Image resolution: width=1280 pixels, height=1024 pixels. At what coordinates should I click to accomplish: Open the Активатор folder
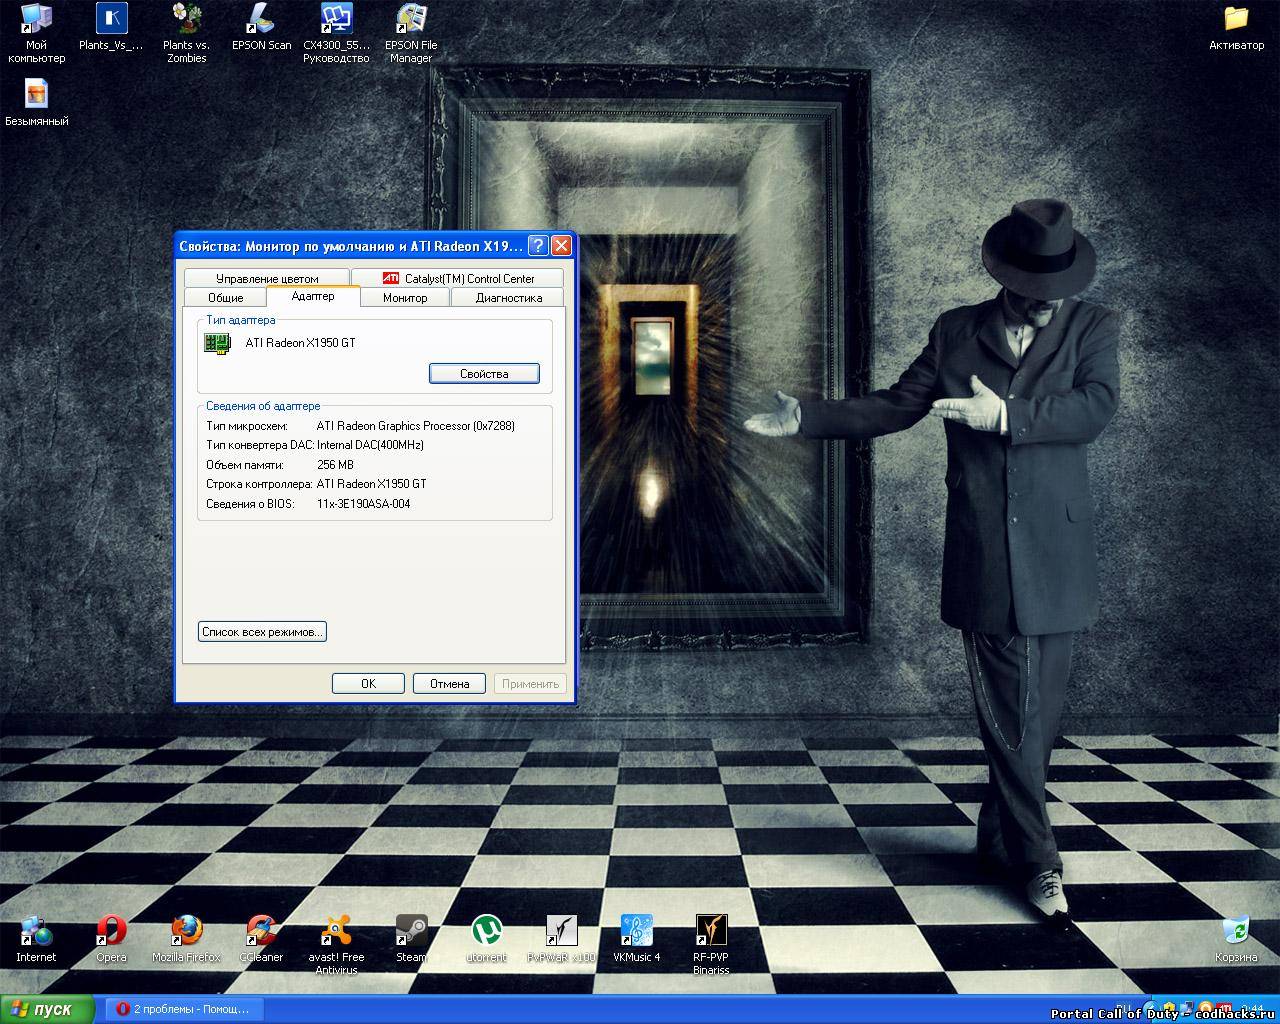1236,27
